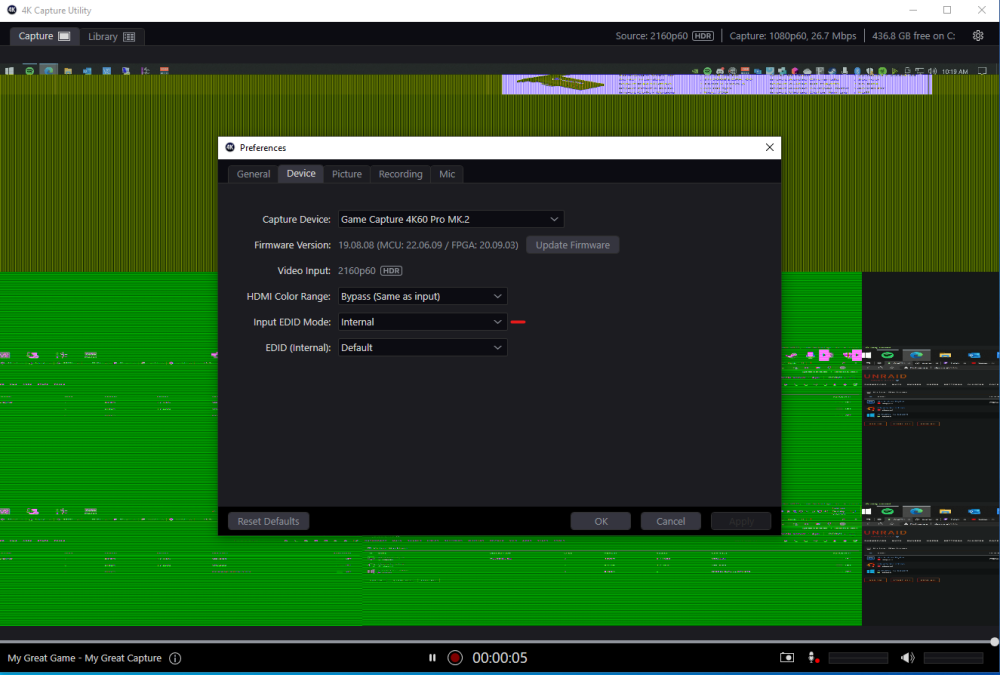
Task: Click the firmware version text 19.08.08
Action: [428, 245]
